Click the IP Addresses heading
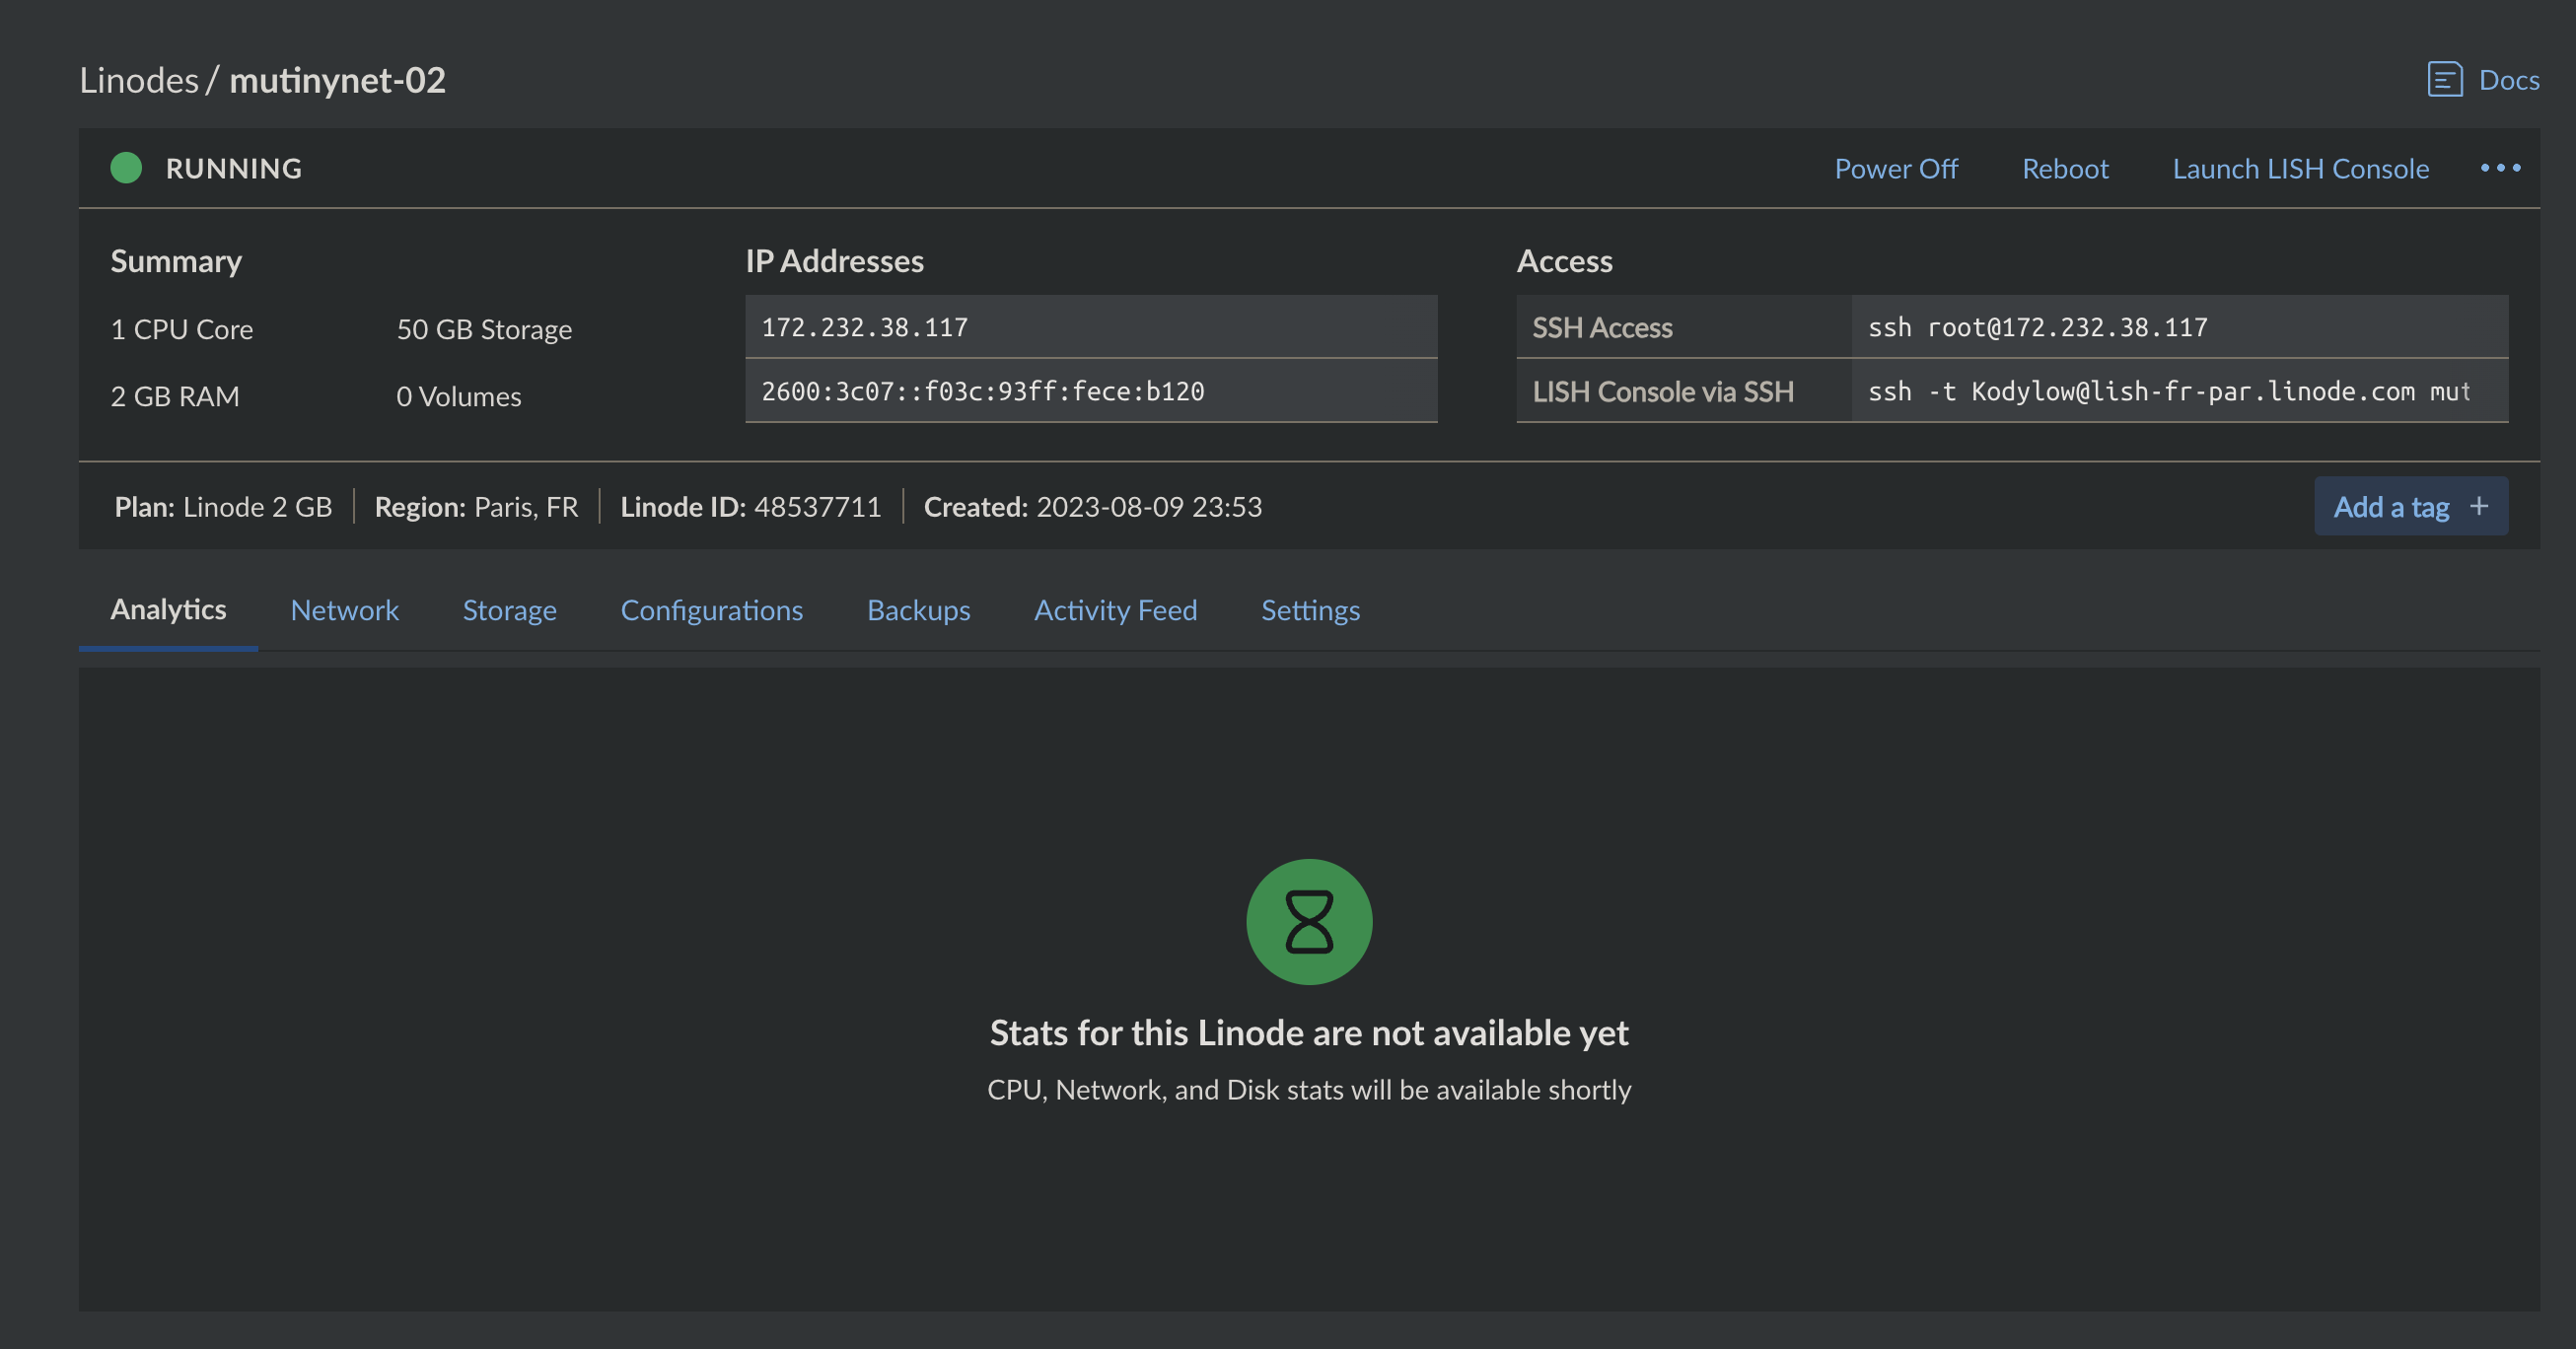The width and height of the screenshot is (2576, 1349). tap(834, 261)
